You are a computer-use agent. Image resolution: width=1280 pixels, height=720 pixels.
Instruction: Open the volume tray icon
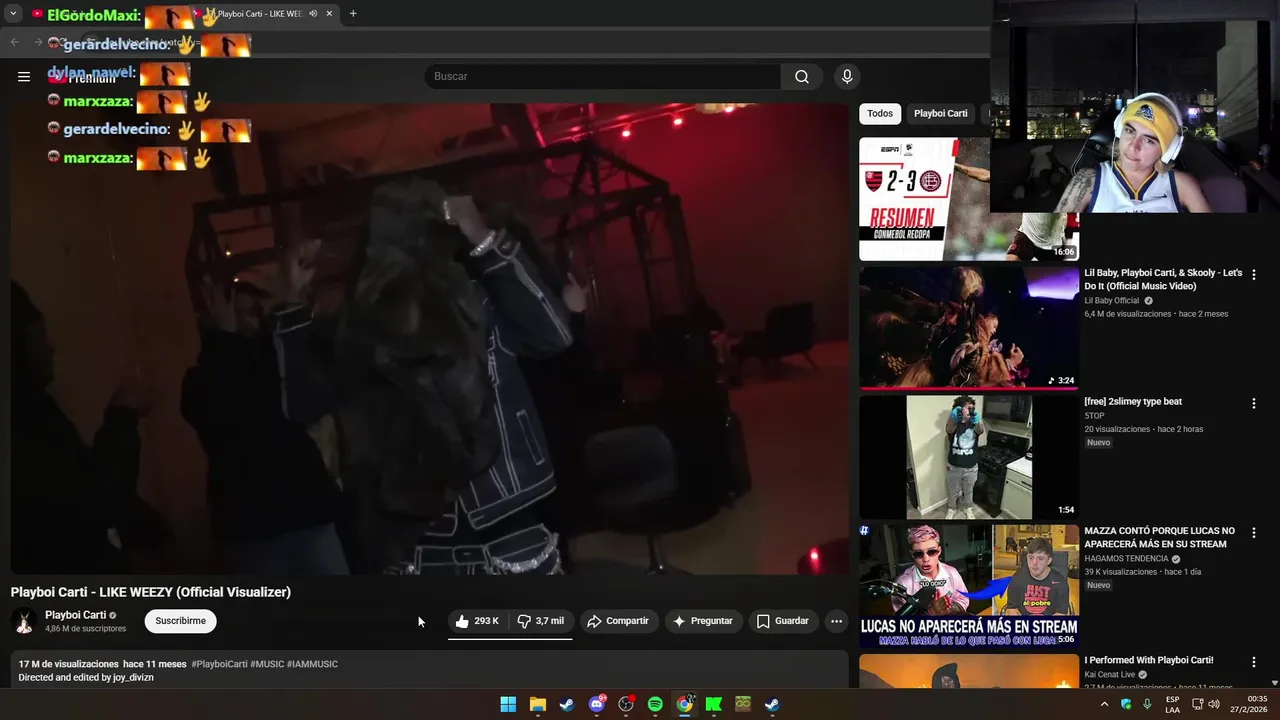point(1214,704)
